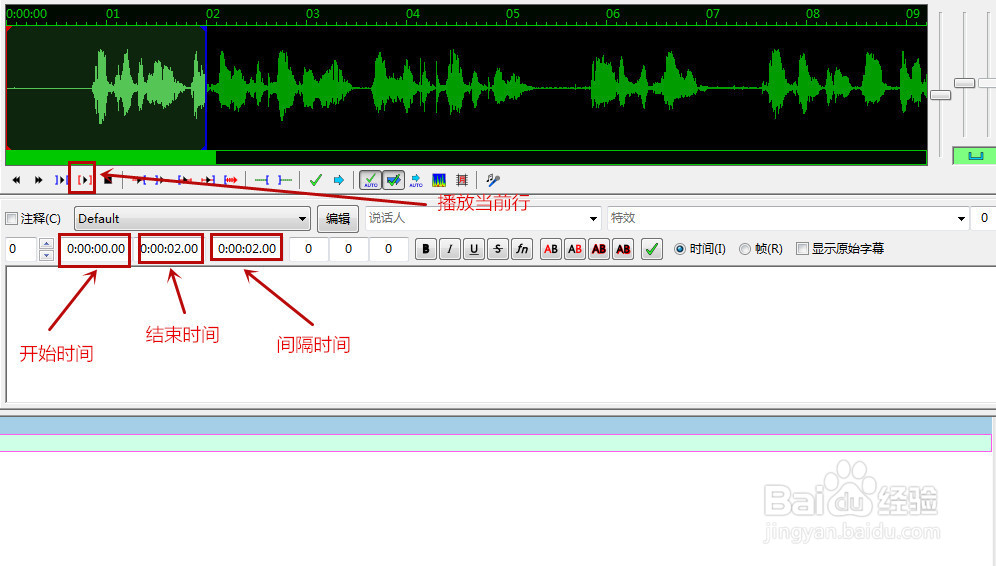Click the left margin field
This screenshot has height=566, width=996.
coord(308,249)
